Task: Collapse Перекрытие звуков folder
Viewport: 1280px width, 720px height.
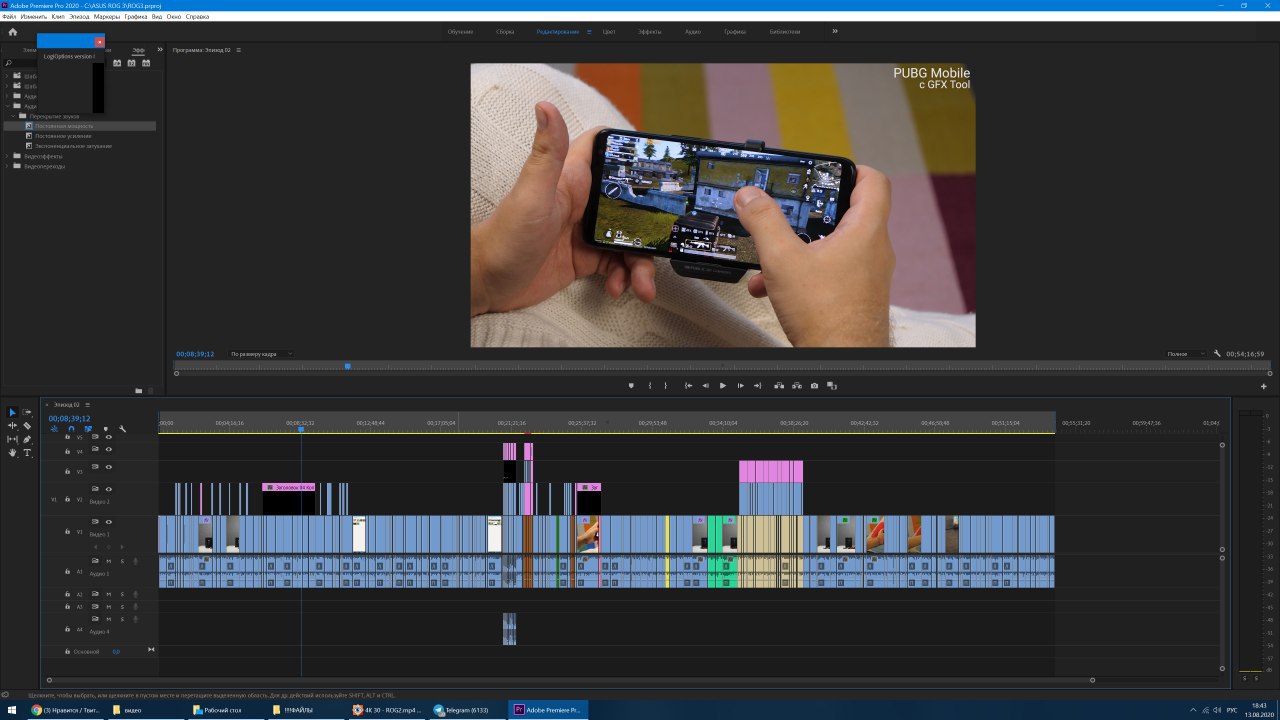Action: point(14,116)
